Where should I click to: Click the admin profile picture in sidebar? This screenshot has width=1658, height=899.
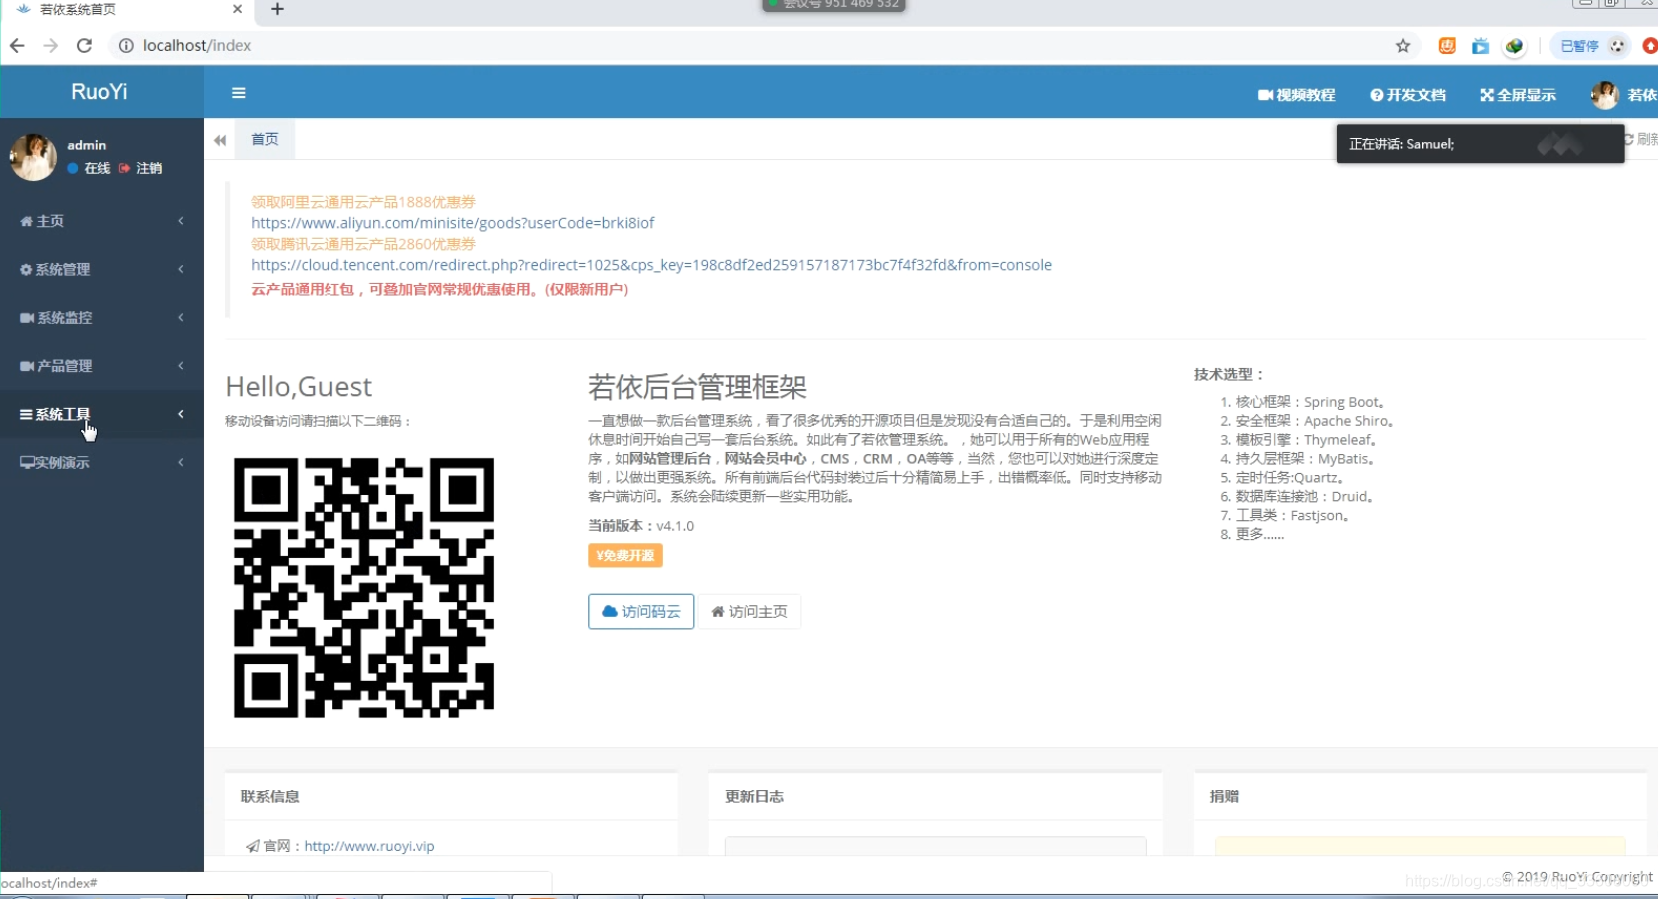click(x=33, y=157)
